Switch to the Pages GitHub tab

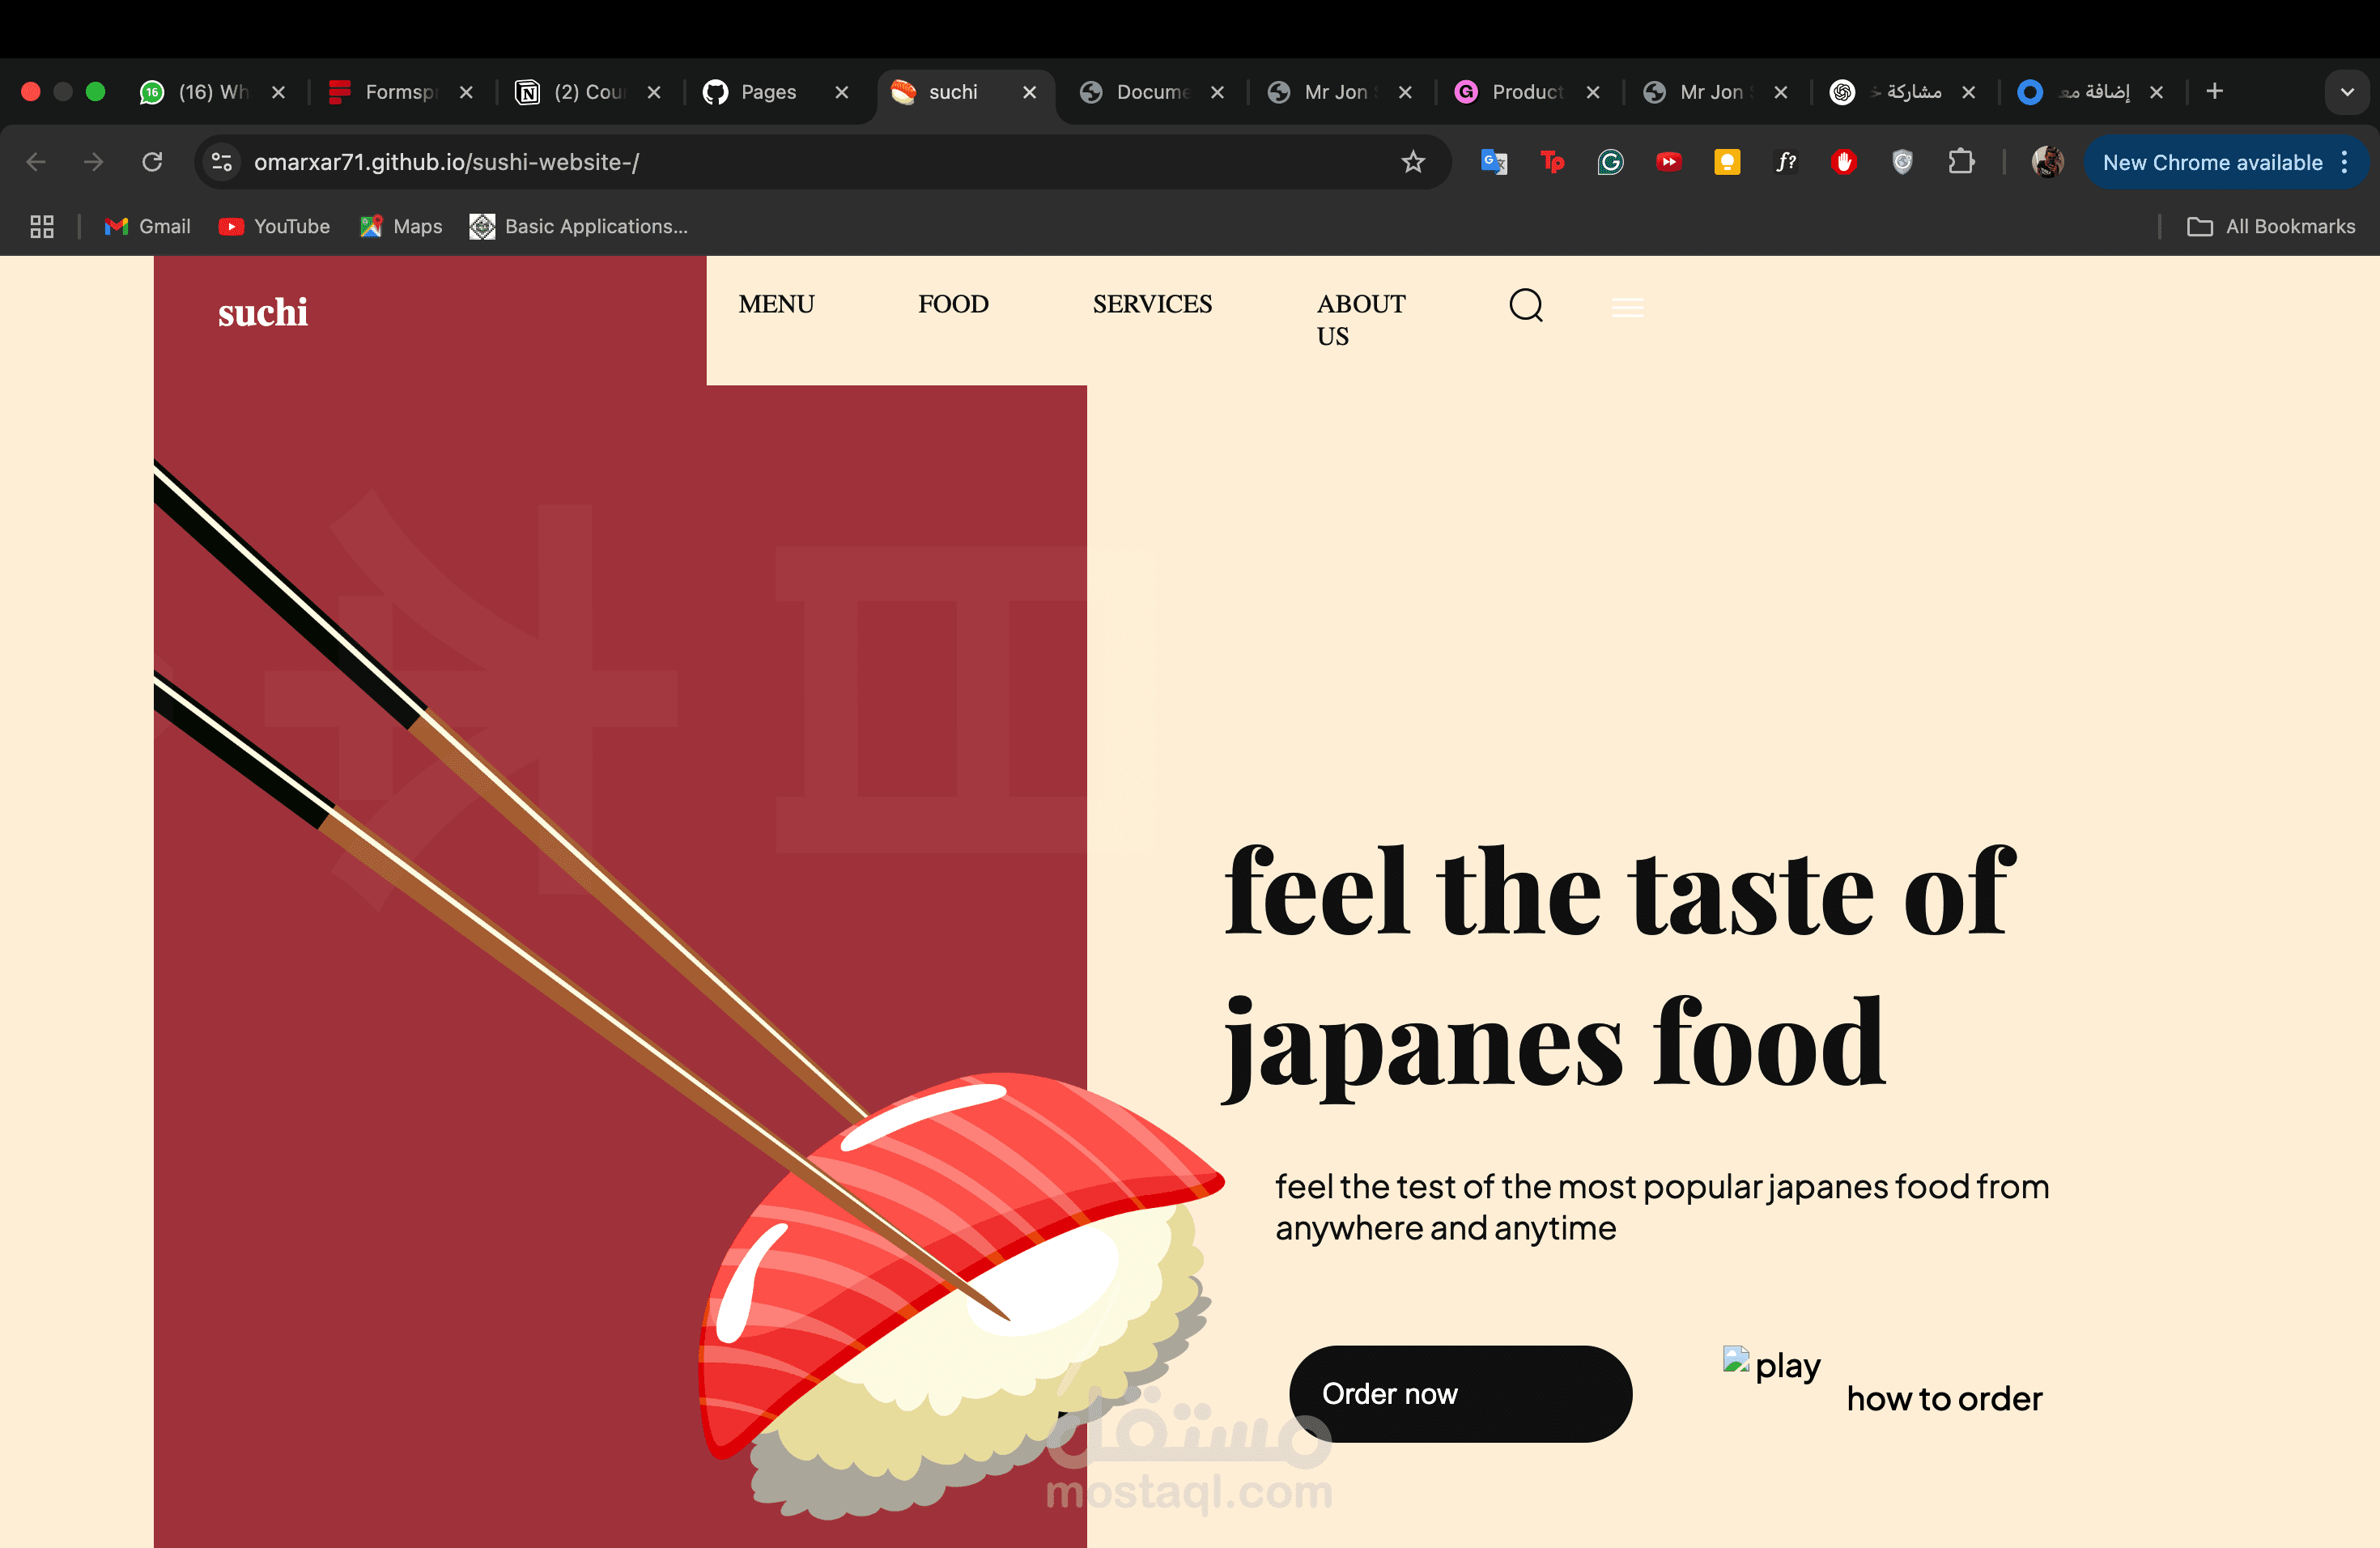(768, 92)
